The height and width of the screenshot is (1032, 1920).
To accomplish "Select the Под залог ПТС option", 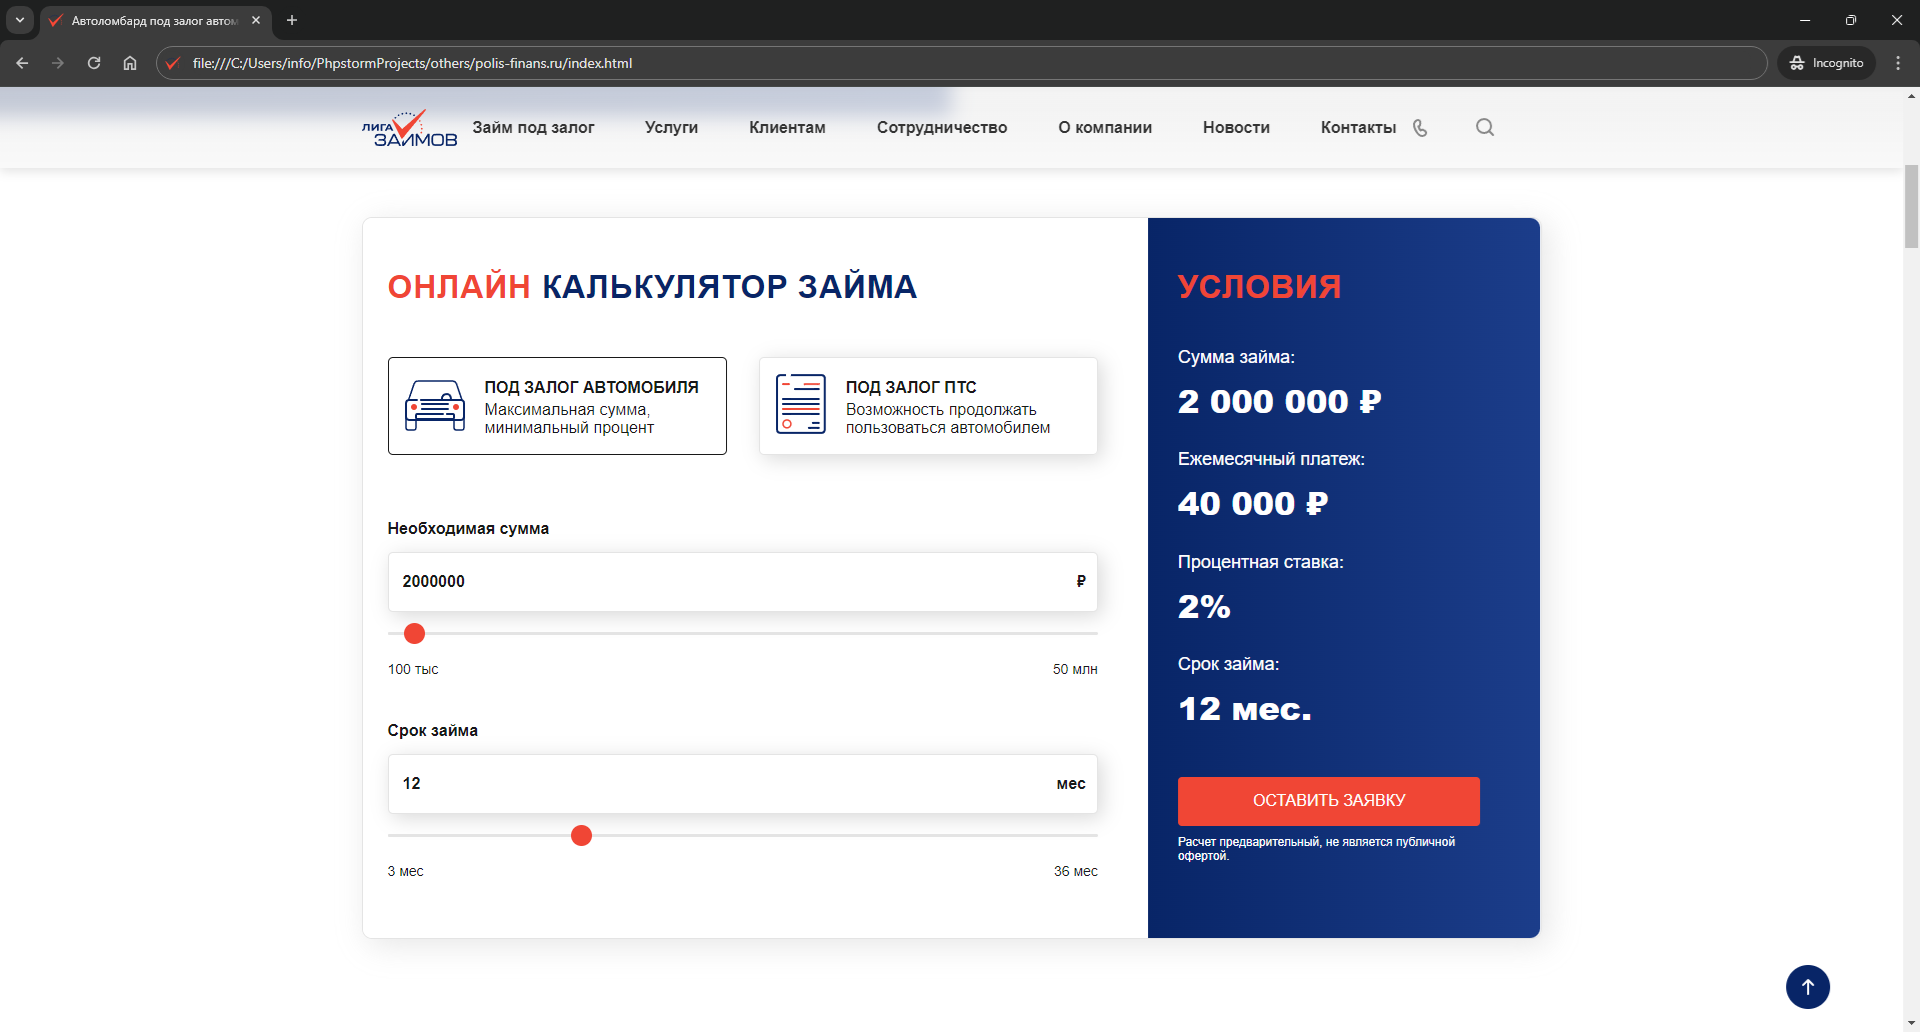I will 928,406.
